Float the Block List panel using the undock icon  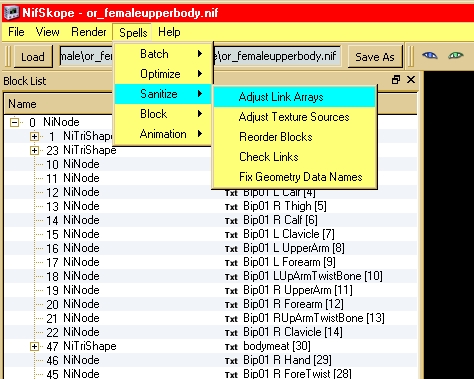(x=396, y=80)
